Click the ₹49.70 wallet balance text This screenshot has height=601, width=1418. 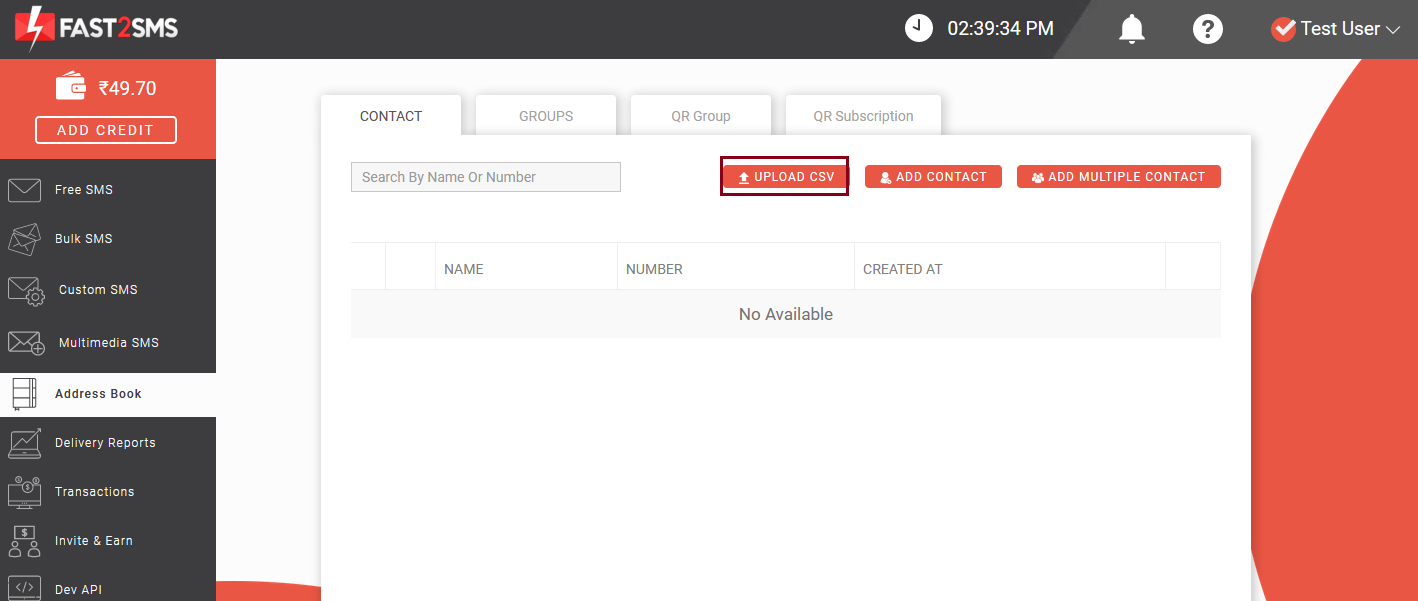tap(127, 88)
